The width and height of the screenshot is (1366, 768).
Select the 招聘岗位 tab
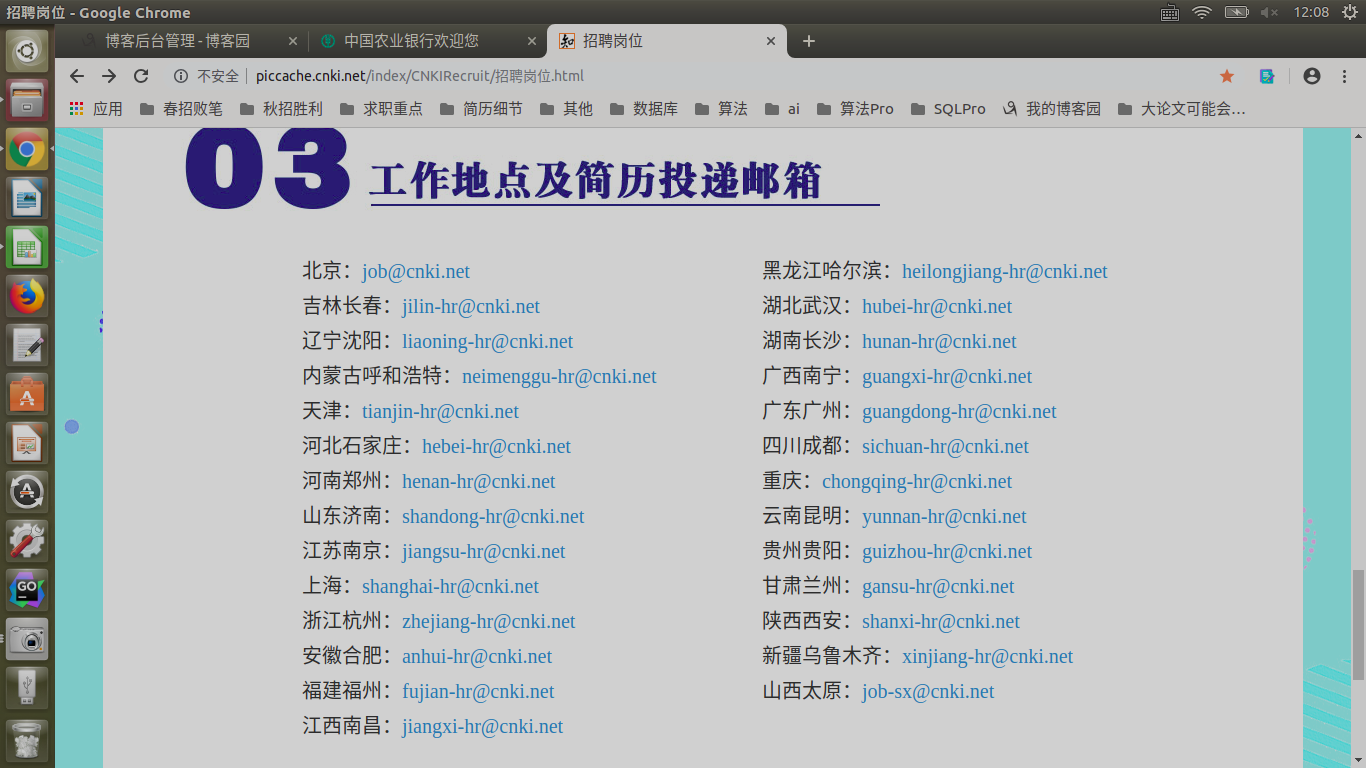[667, 41]
